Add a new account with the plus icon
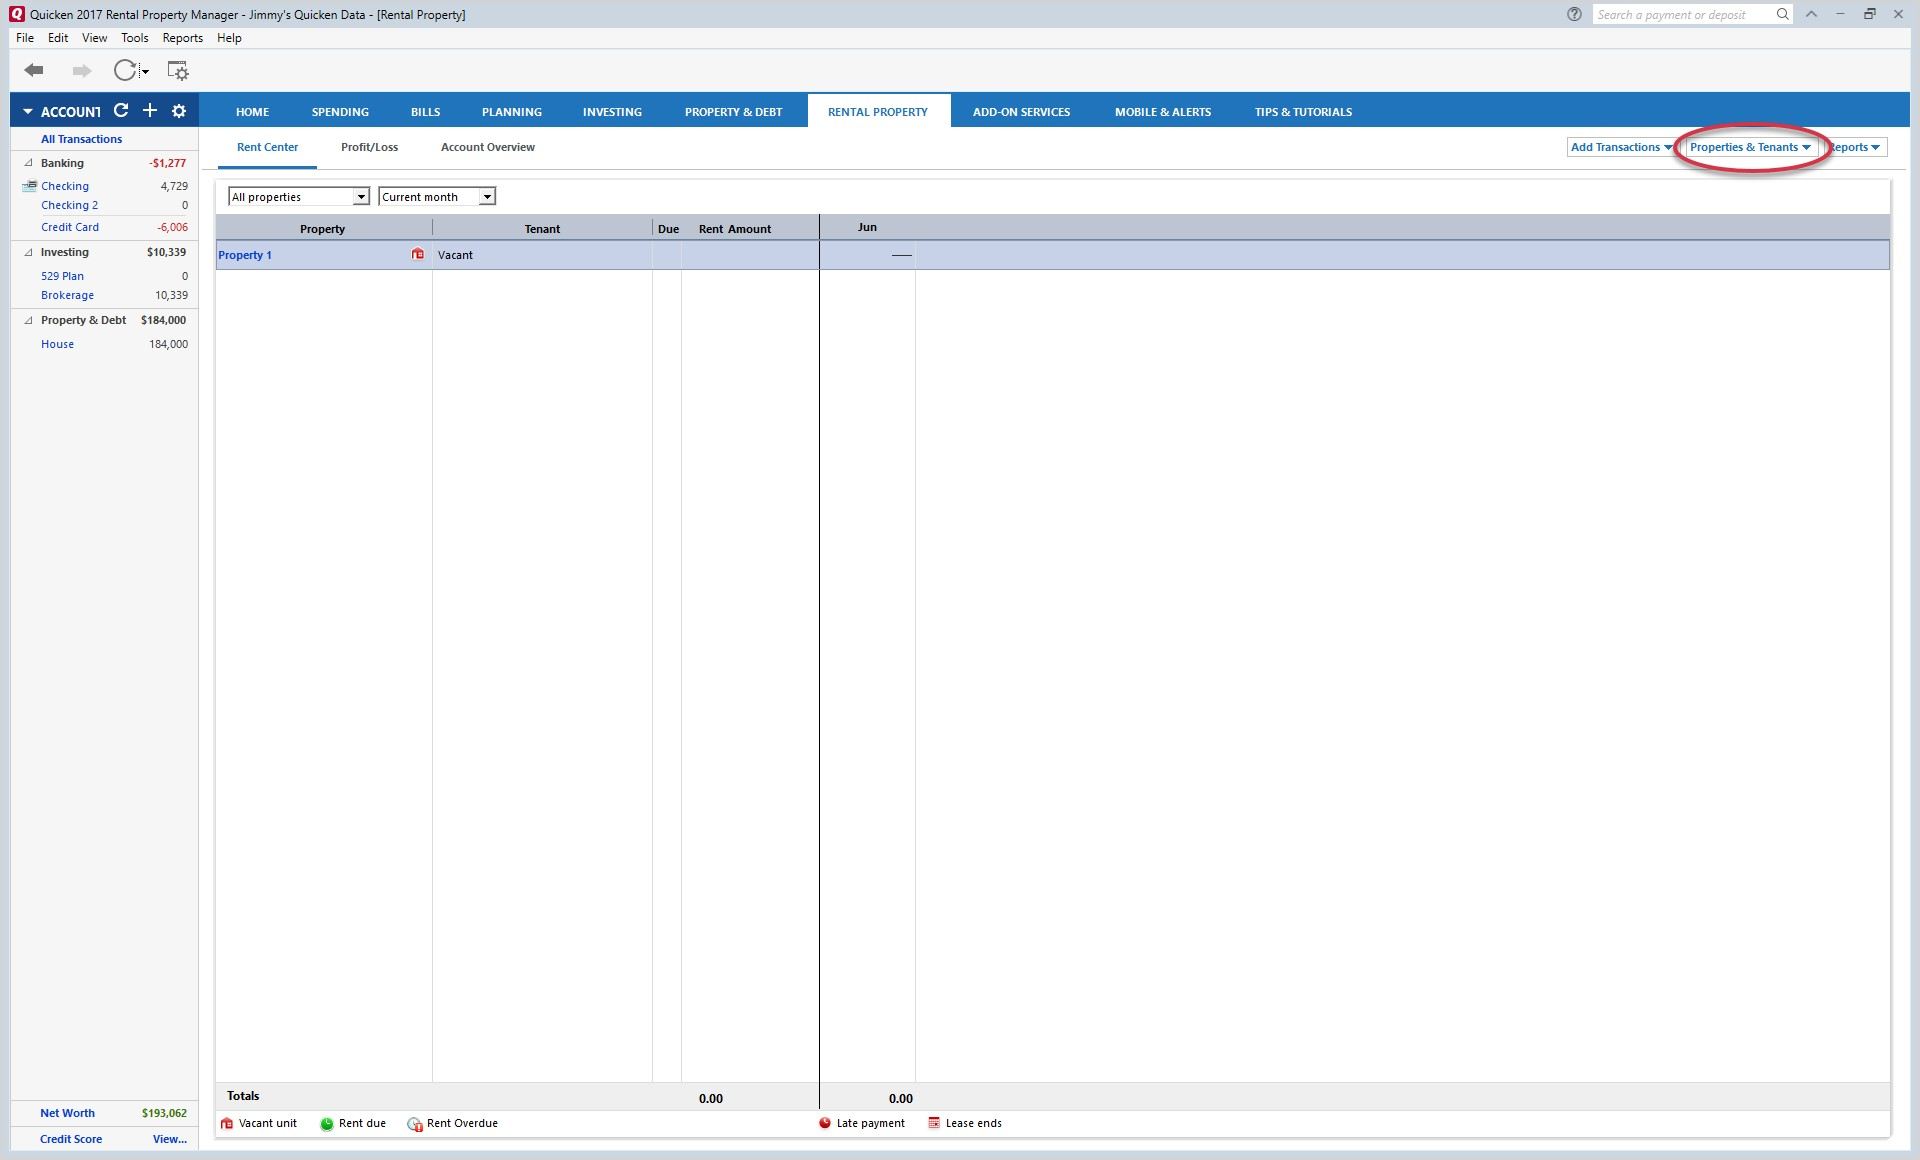The image size is (1920, 1160). (150, 111)
